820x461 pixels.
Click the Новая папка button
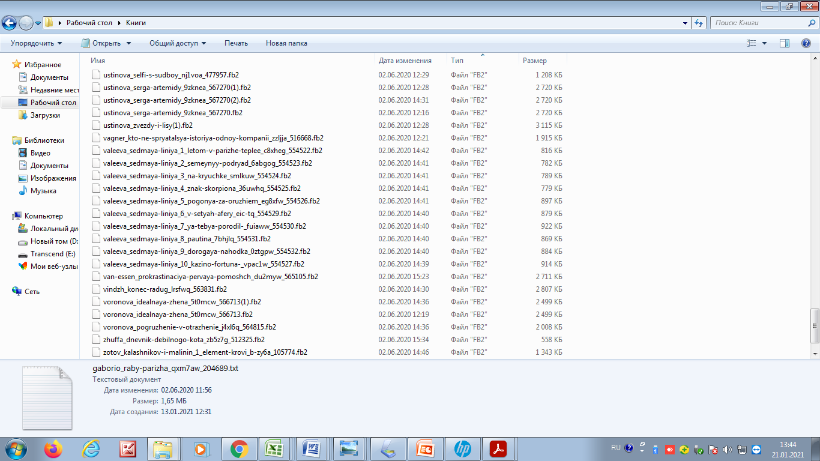pyautogui.click(x=286, y=44)
